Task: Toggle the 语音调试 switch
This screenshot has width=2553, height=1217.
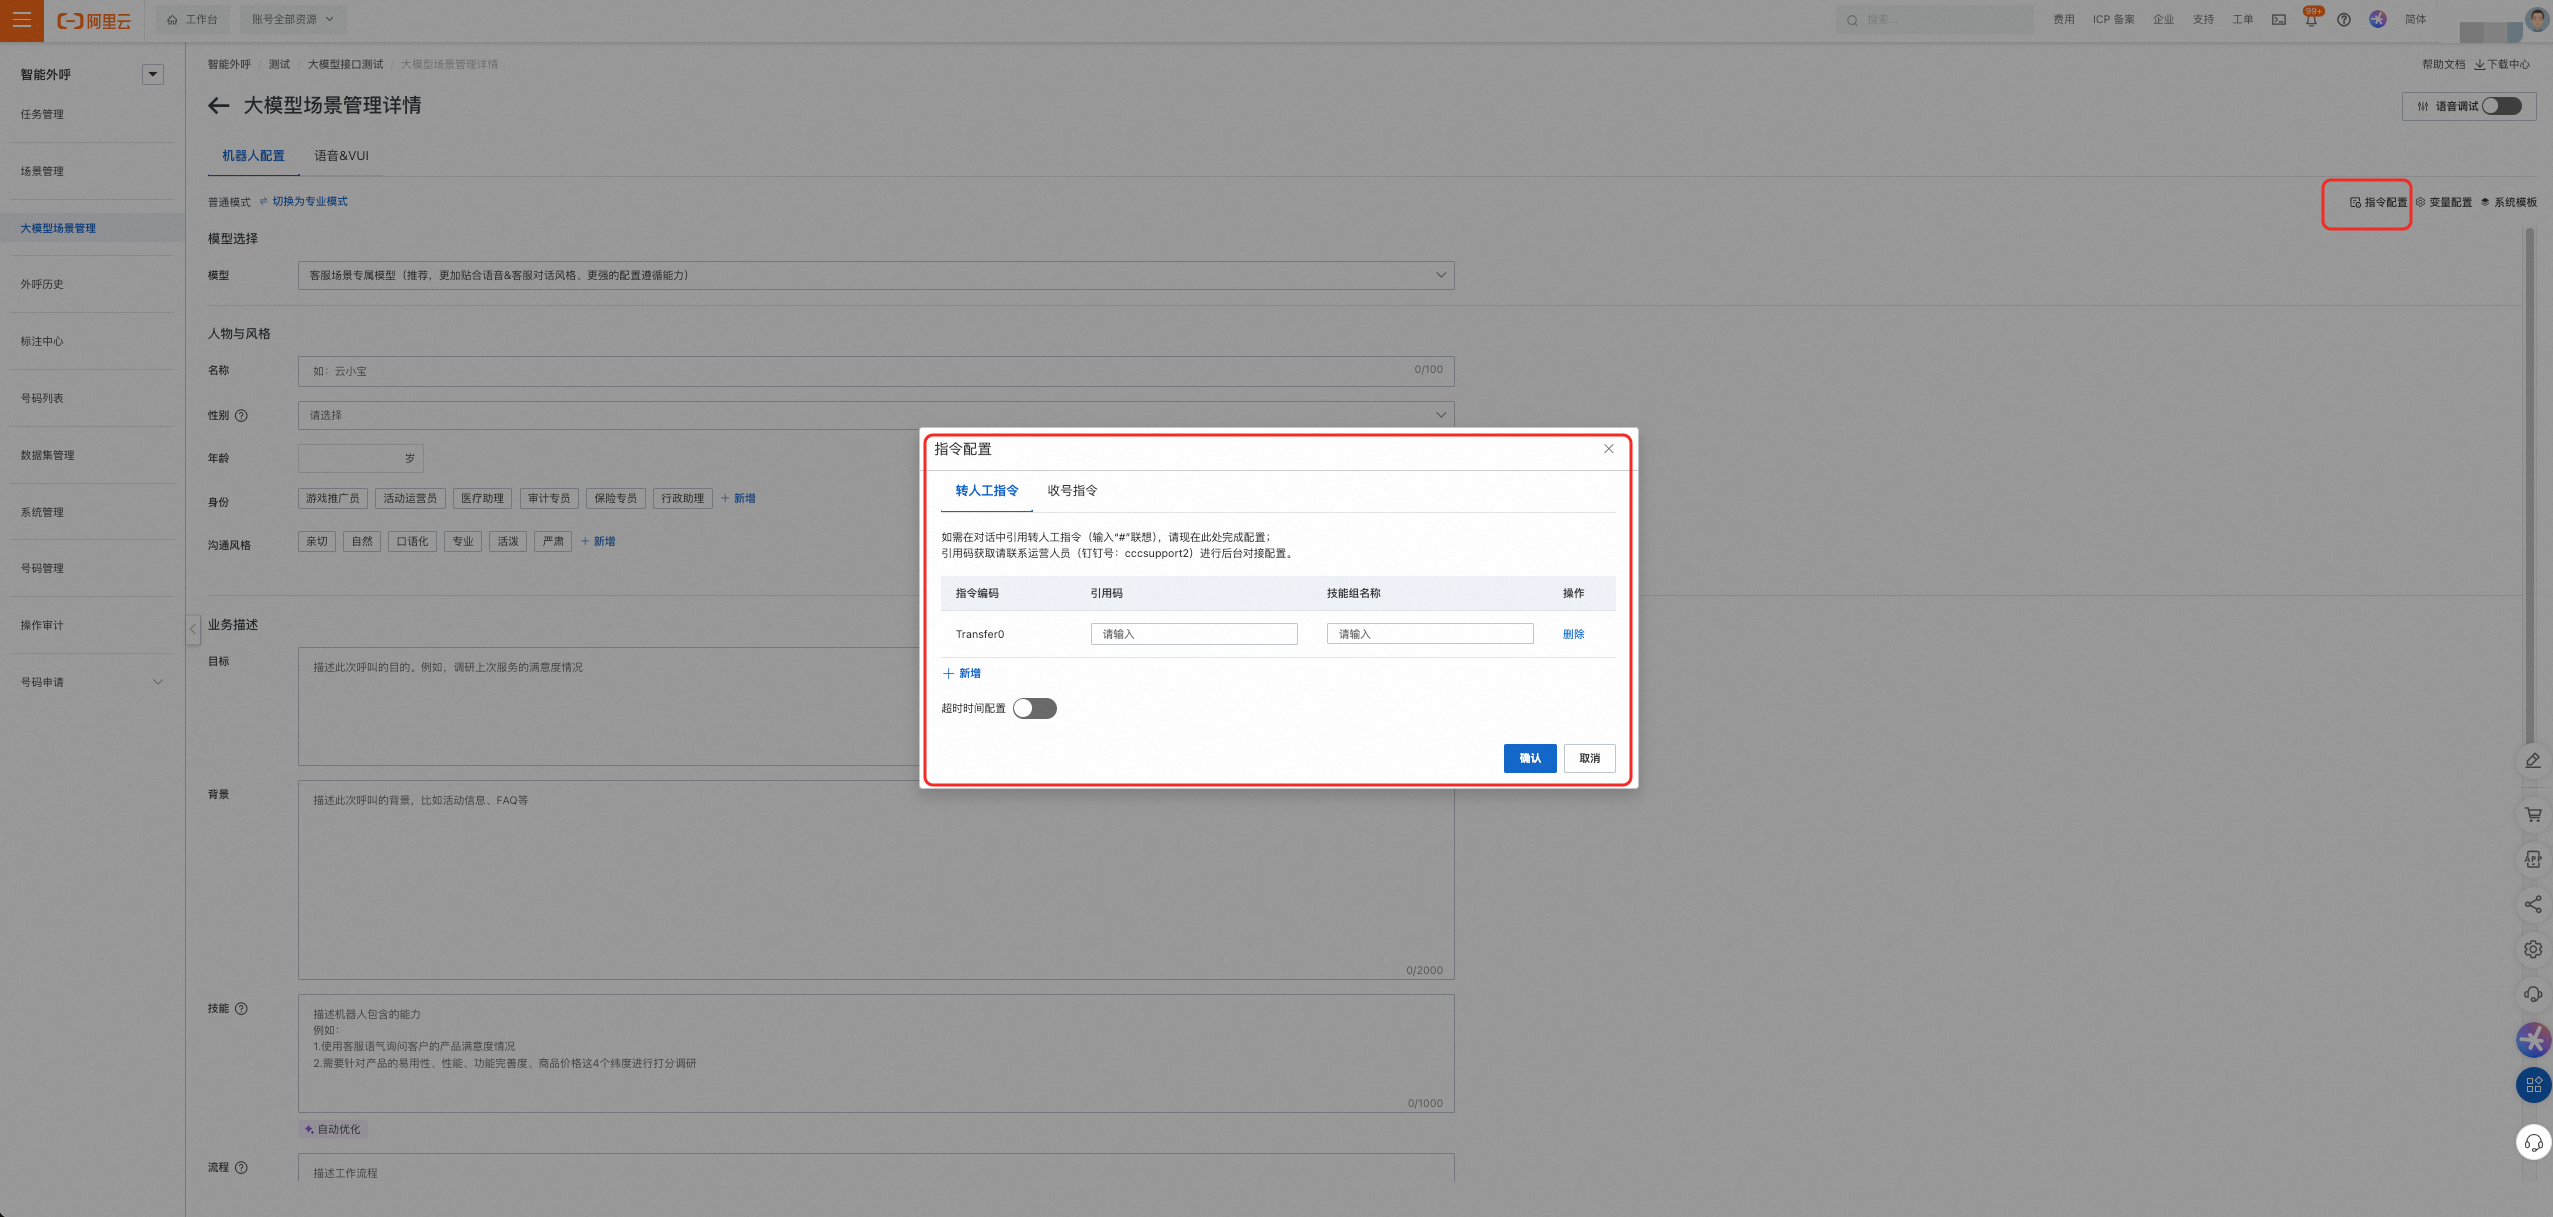Action: point(2502,107)
